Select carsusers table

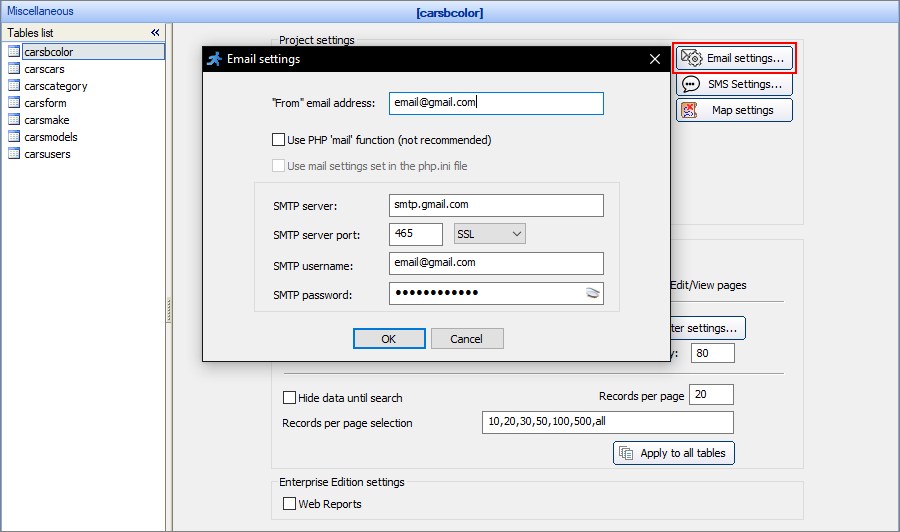click(x=47, y=154)
